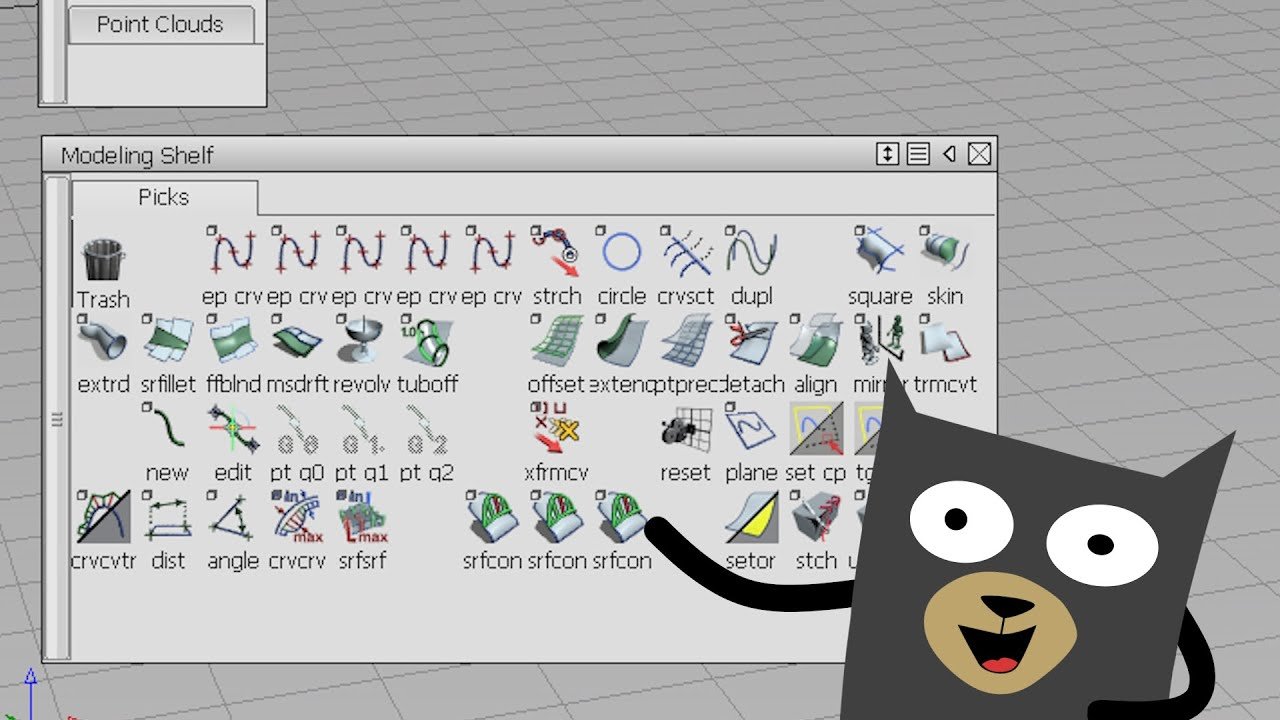Select the square surface tool
This screenshot has height=720, width=1280.
tap(880, 252)
